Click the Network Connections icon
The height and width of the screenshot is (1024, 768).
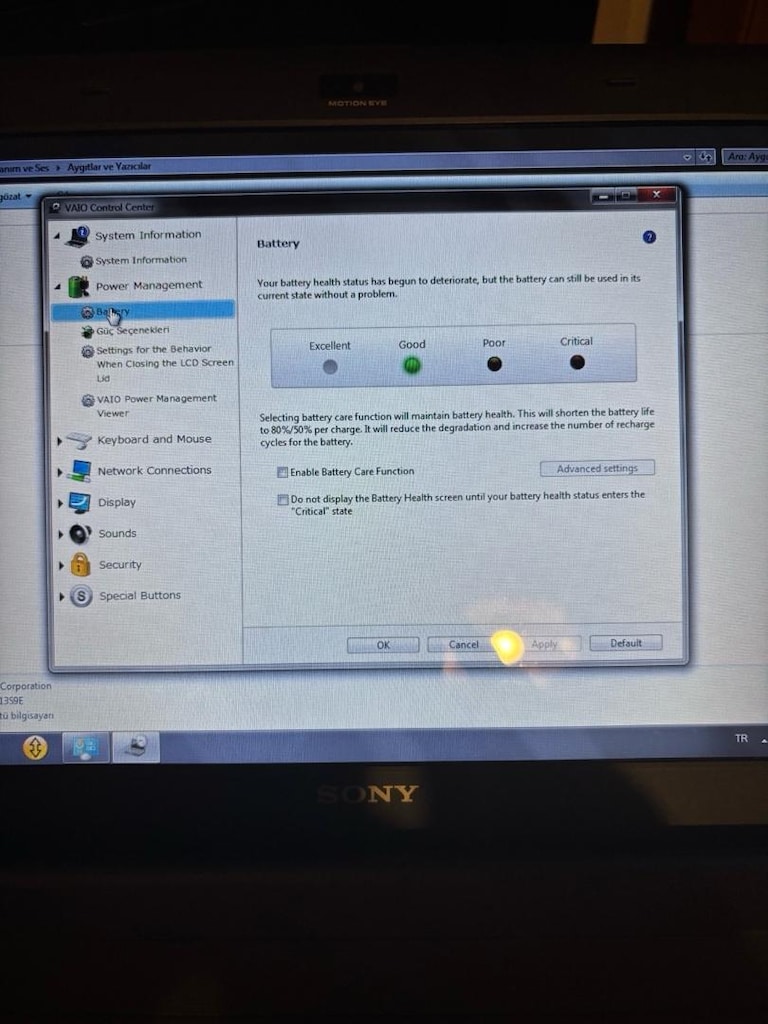pos(80,471)
